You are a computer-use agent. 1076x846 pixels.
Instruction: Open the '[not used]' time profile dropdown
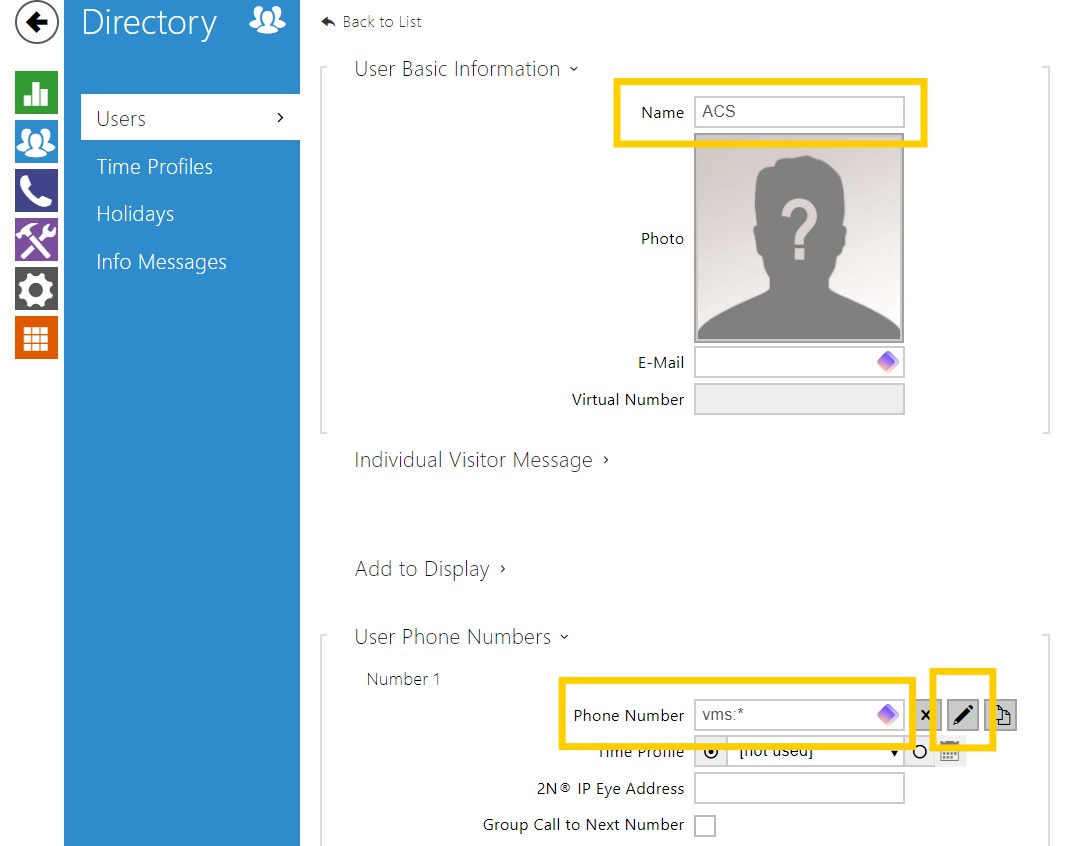pos(815,753)
